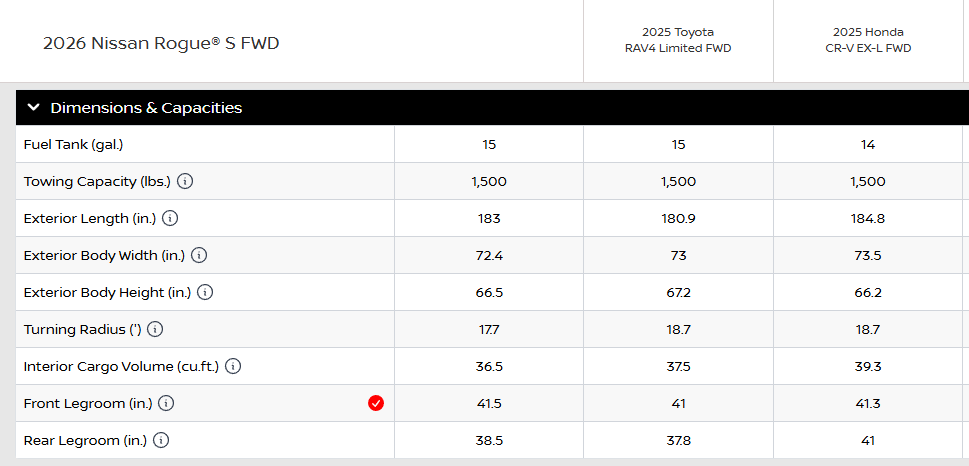Open Turning Radius info icon

point(155,329)
